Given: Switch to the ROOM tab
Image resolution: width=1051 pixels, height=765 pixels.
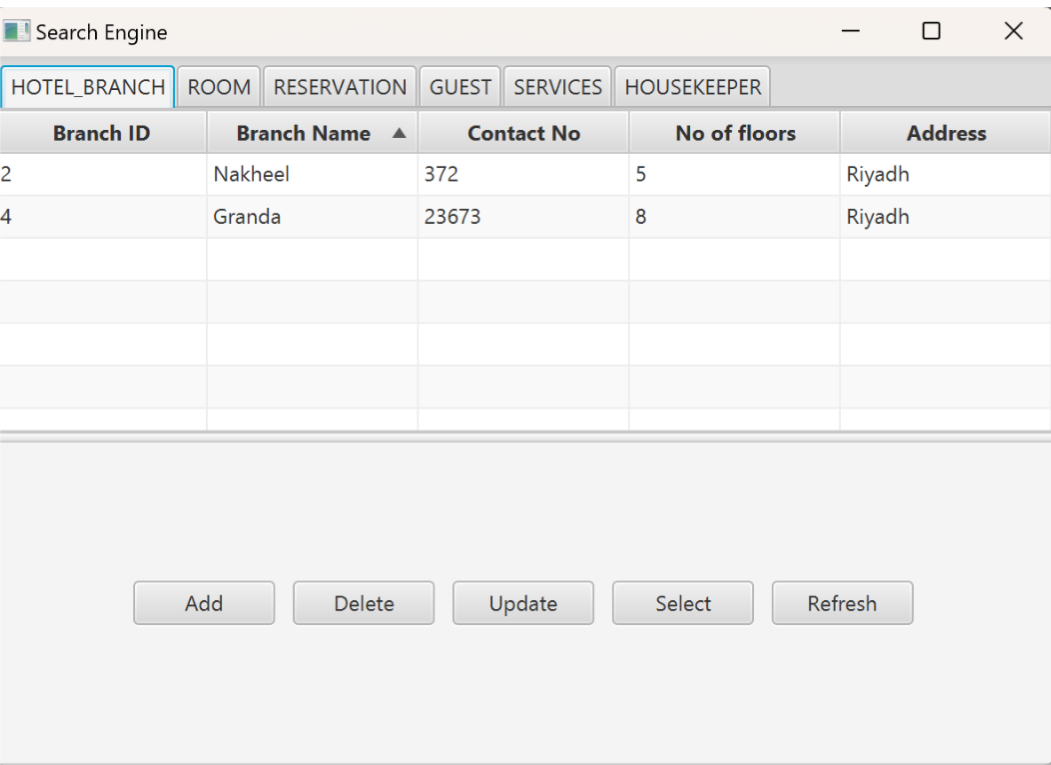Looking at the screenshot, I should tap(219, 87).
